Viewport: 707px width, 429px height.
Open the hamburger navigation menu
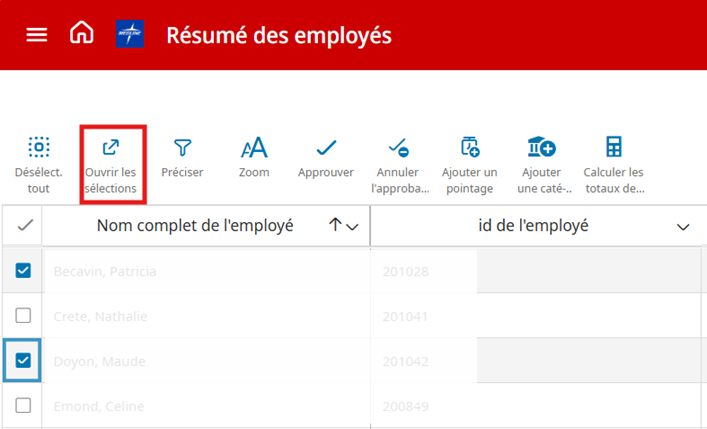tap(36, 35)
